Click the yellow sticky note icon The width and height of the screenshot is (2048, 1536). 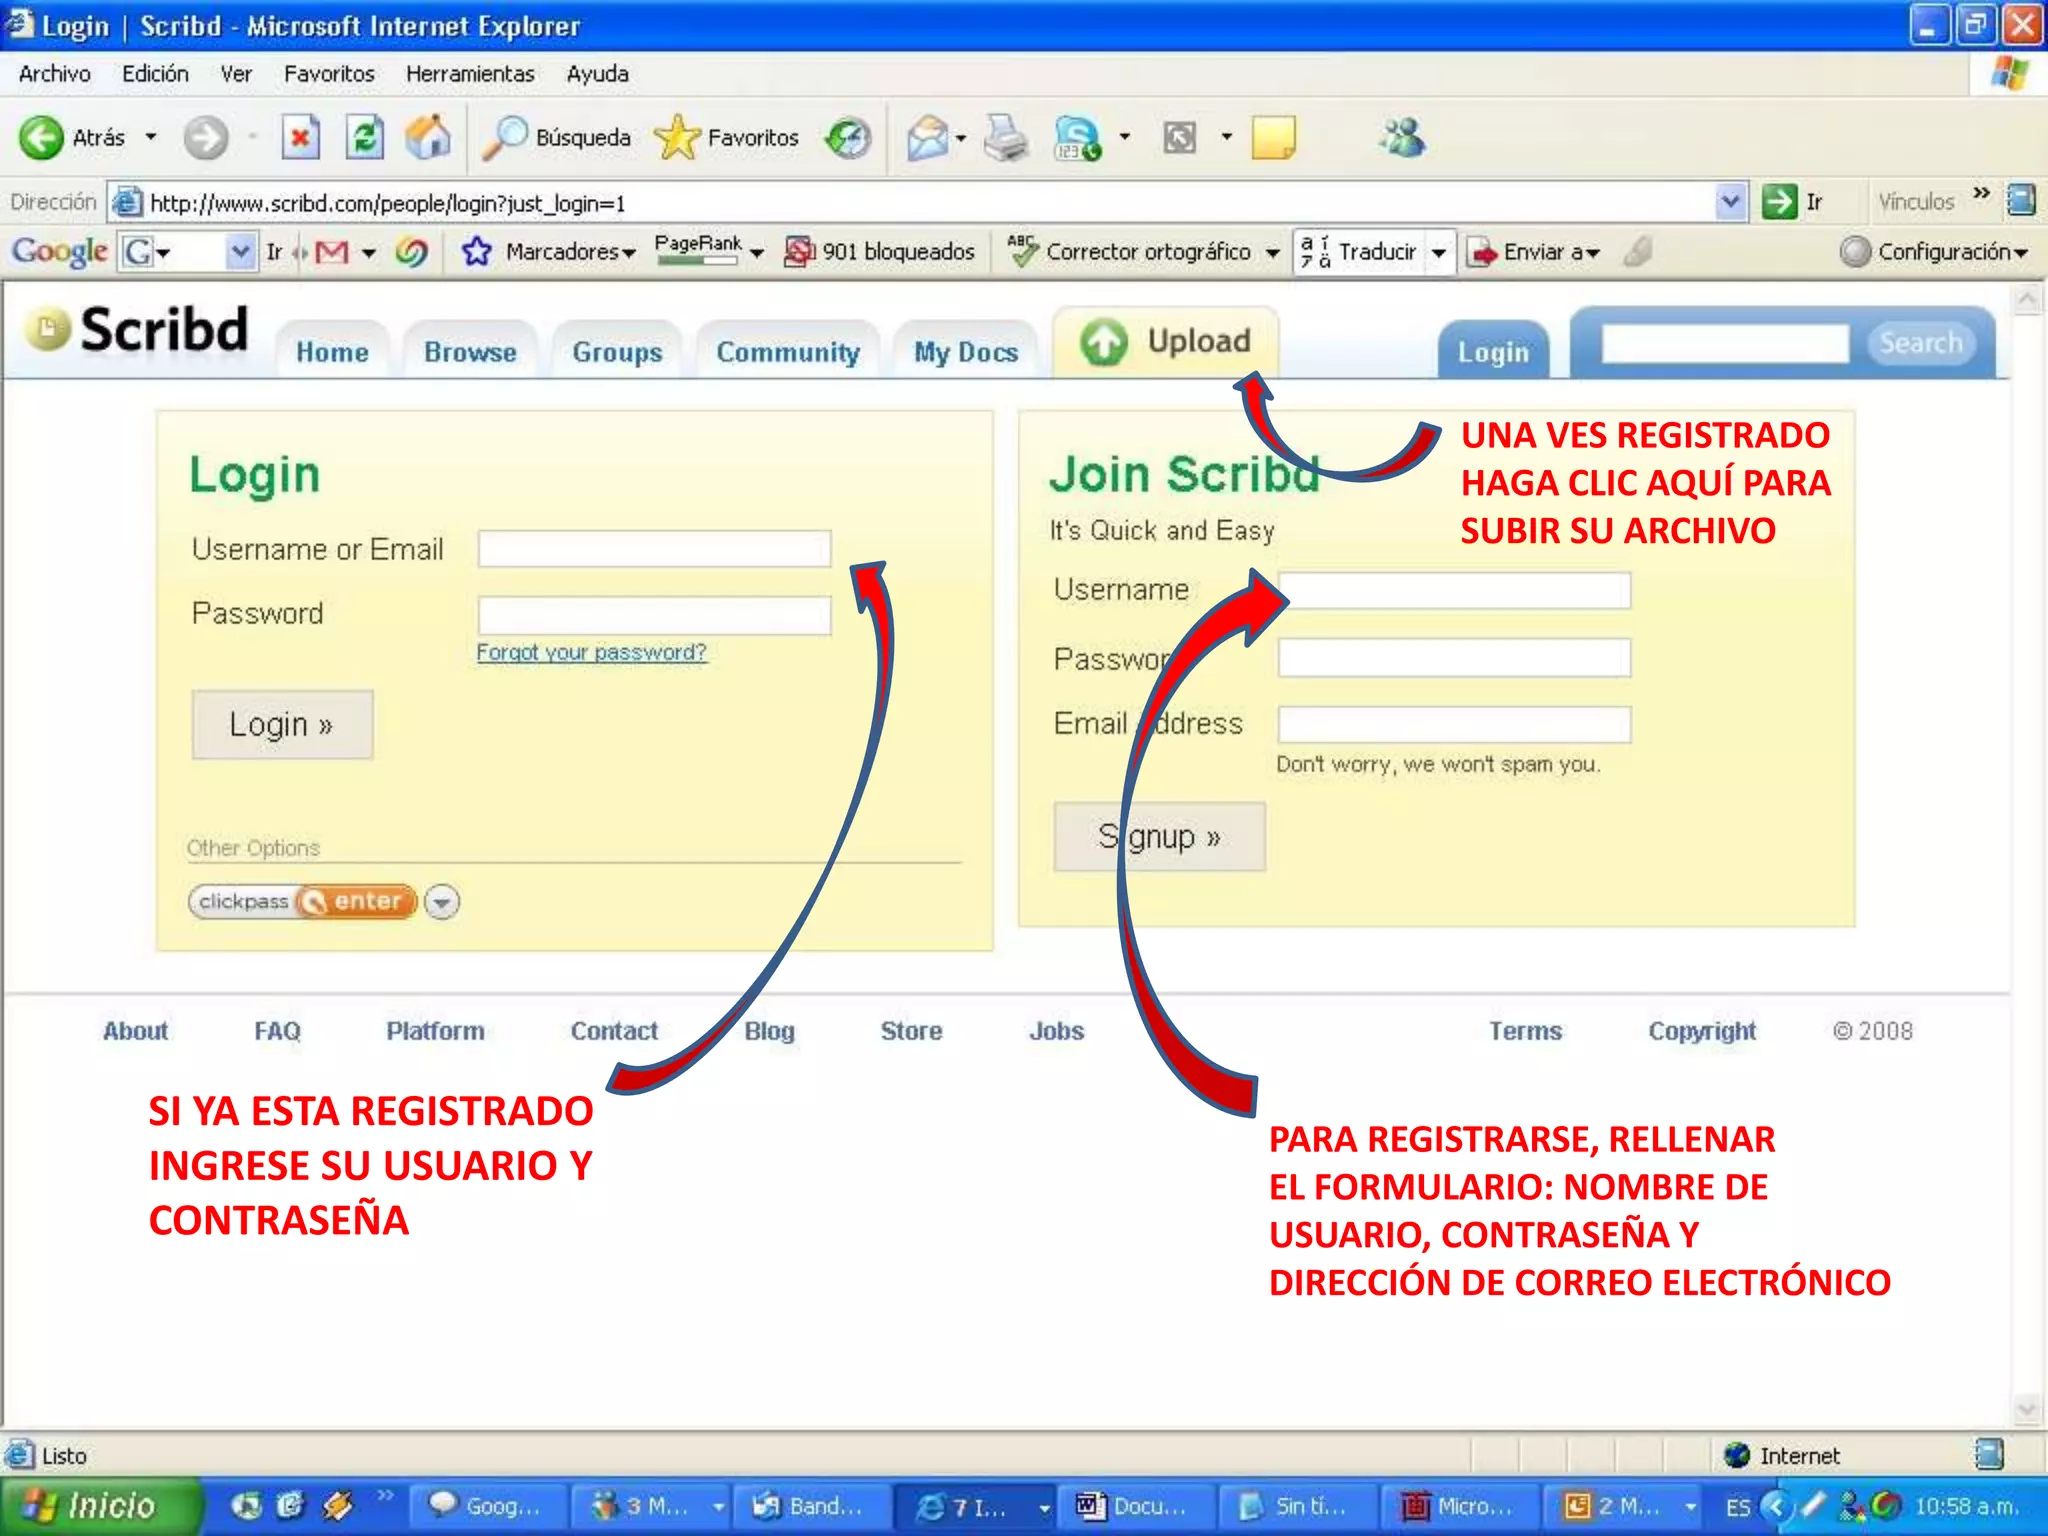coord(1273,138)
